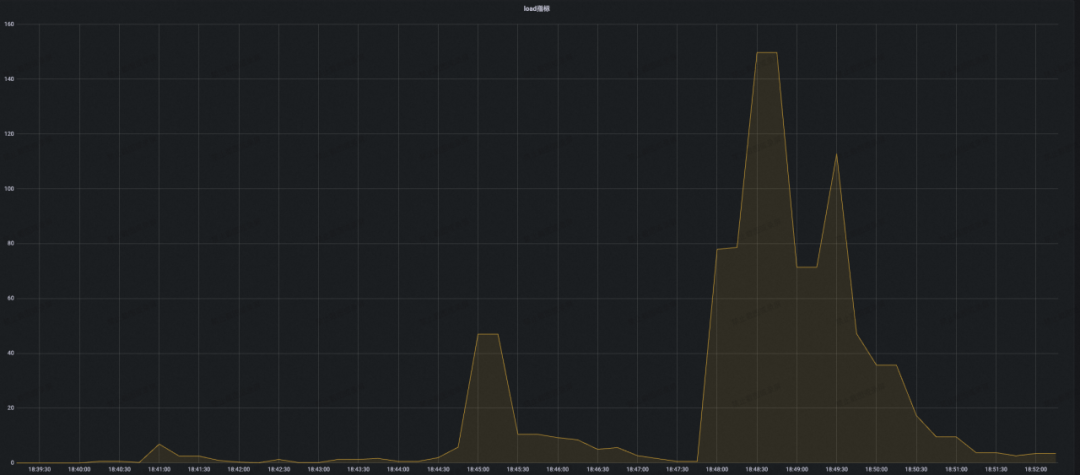This screenshot has width=1080, height=475.
Task: Click the 150 load peak plateau
Action: click(767, 52)
